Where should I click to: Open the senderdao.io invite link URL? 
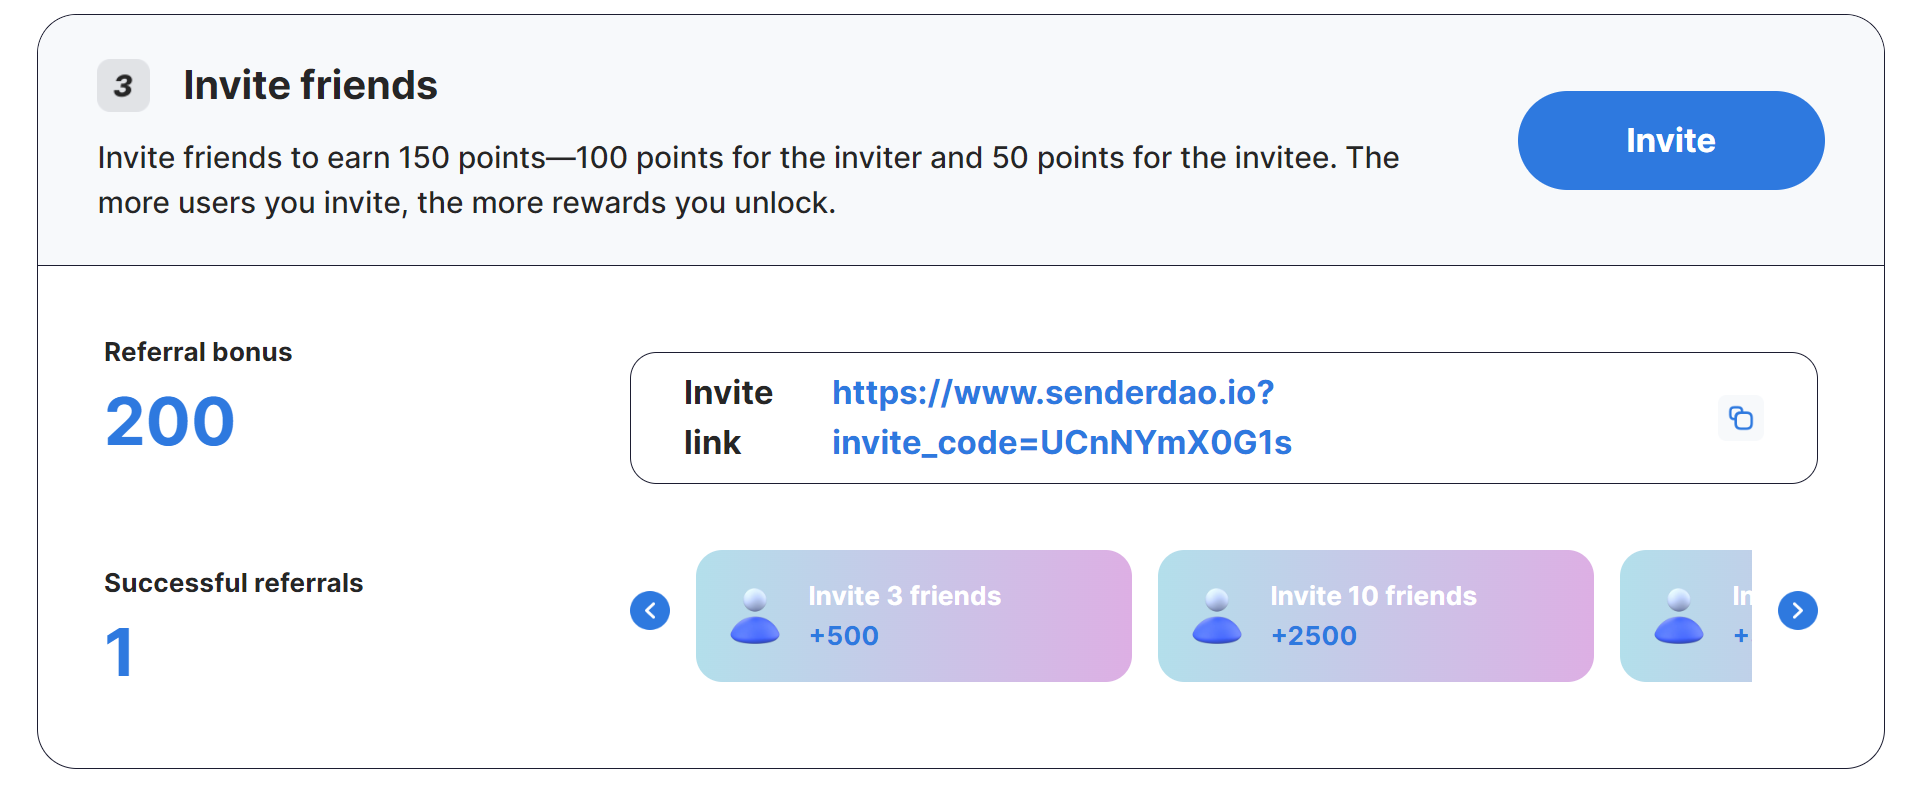coord(1061,417)
